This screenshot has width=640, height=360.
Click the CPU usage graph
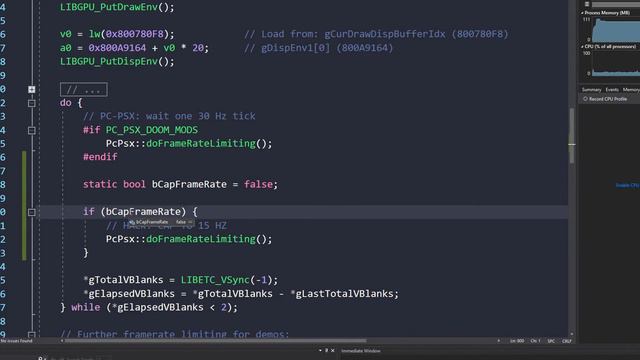[616, 64]
